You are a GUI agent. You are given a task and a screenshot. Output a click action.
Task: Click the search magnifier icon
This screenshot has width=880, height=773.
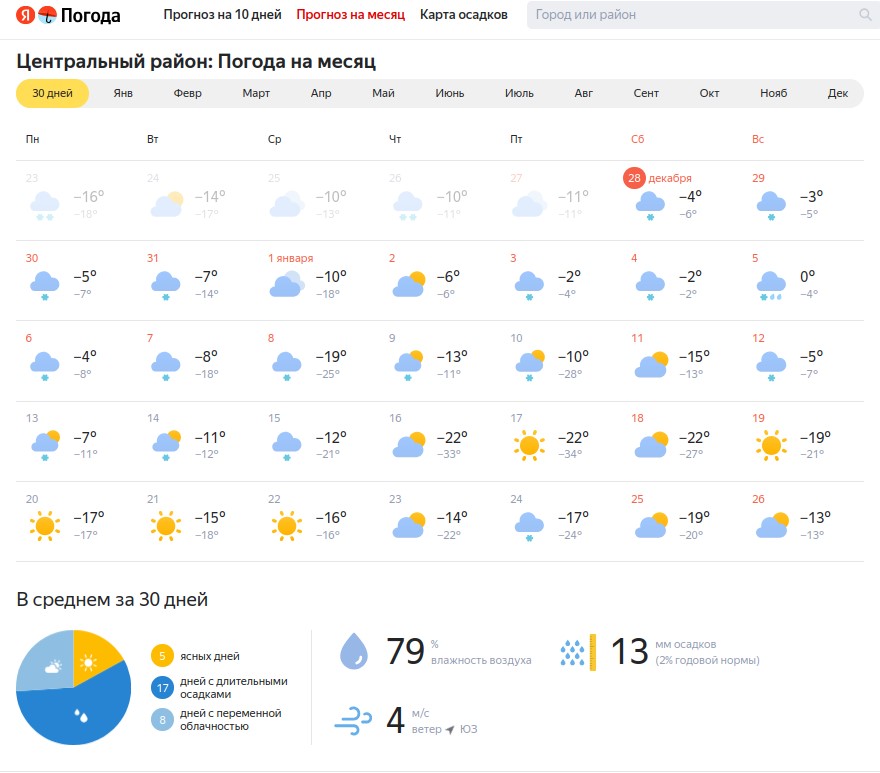(x=865, y=15)
